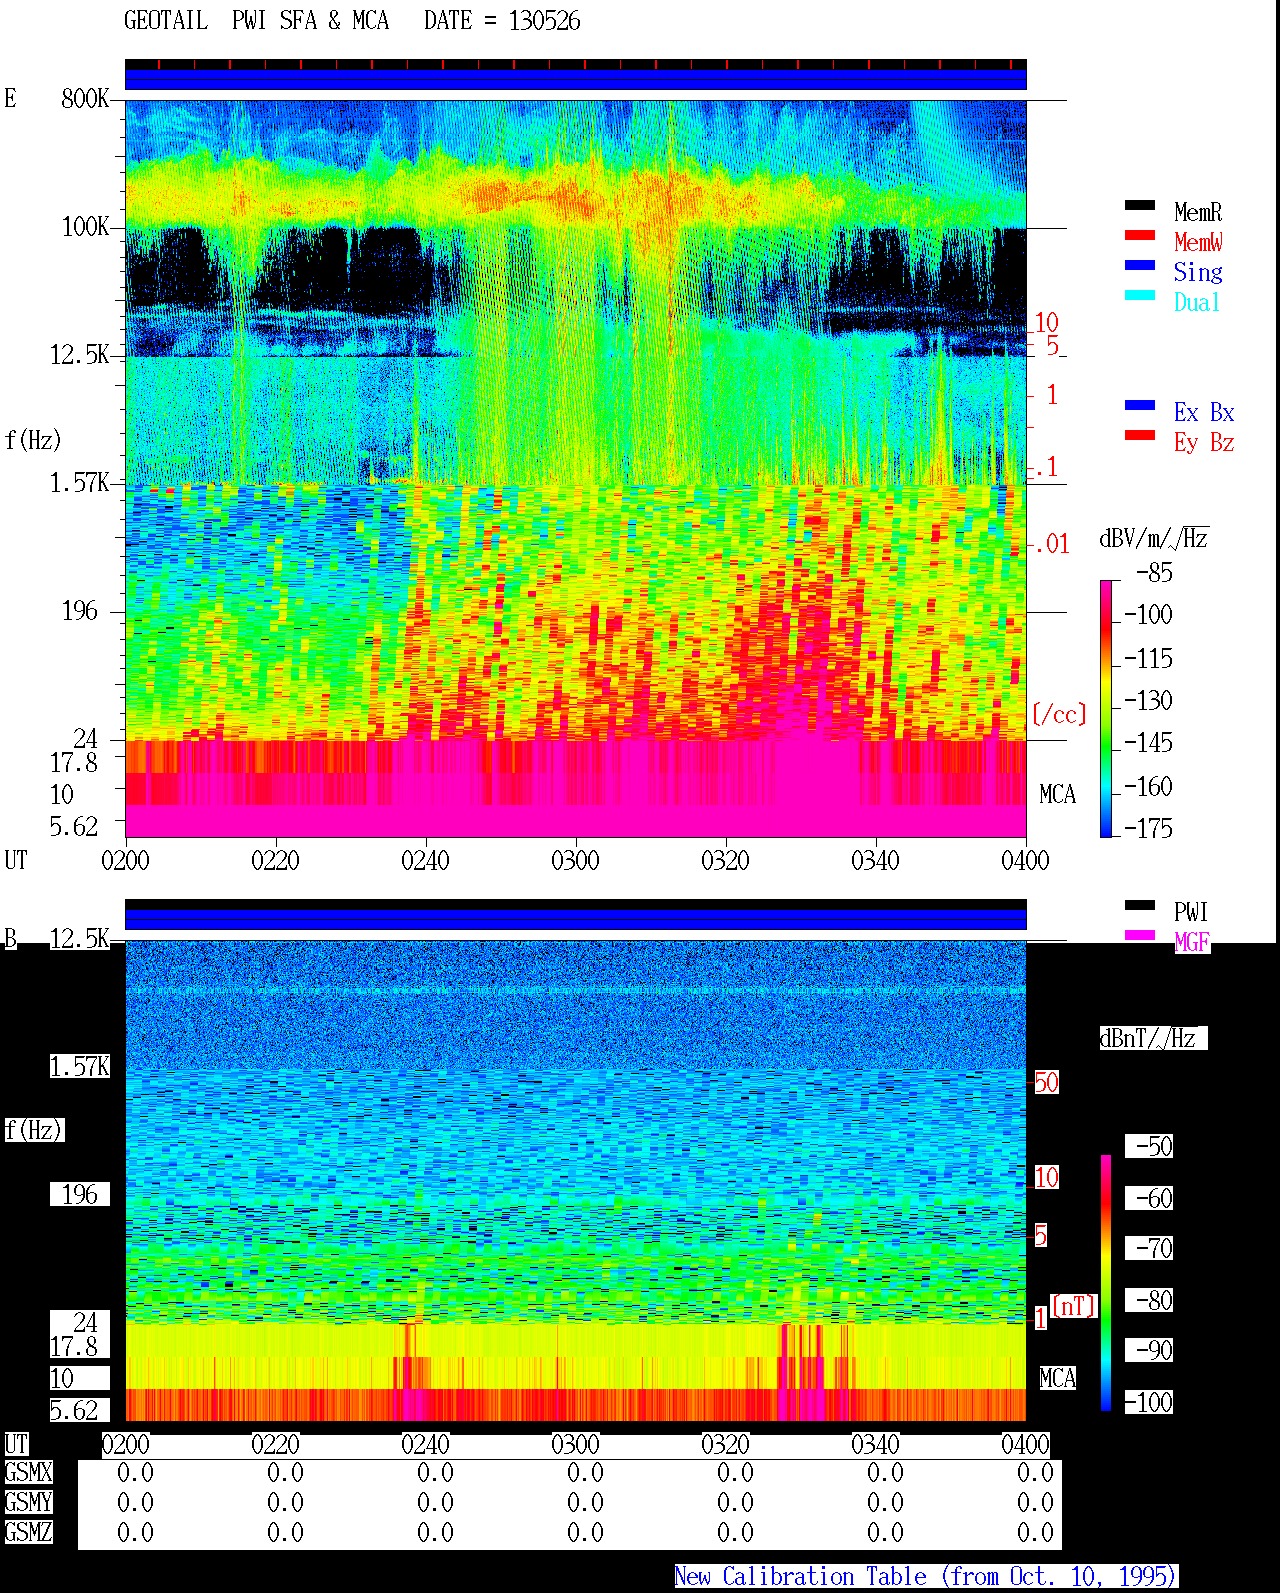The width and height of the screenshot is (1280, 1593).
Task: Click the red MemW legend swatch
Action: pos(1140,235)
